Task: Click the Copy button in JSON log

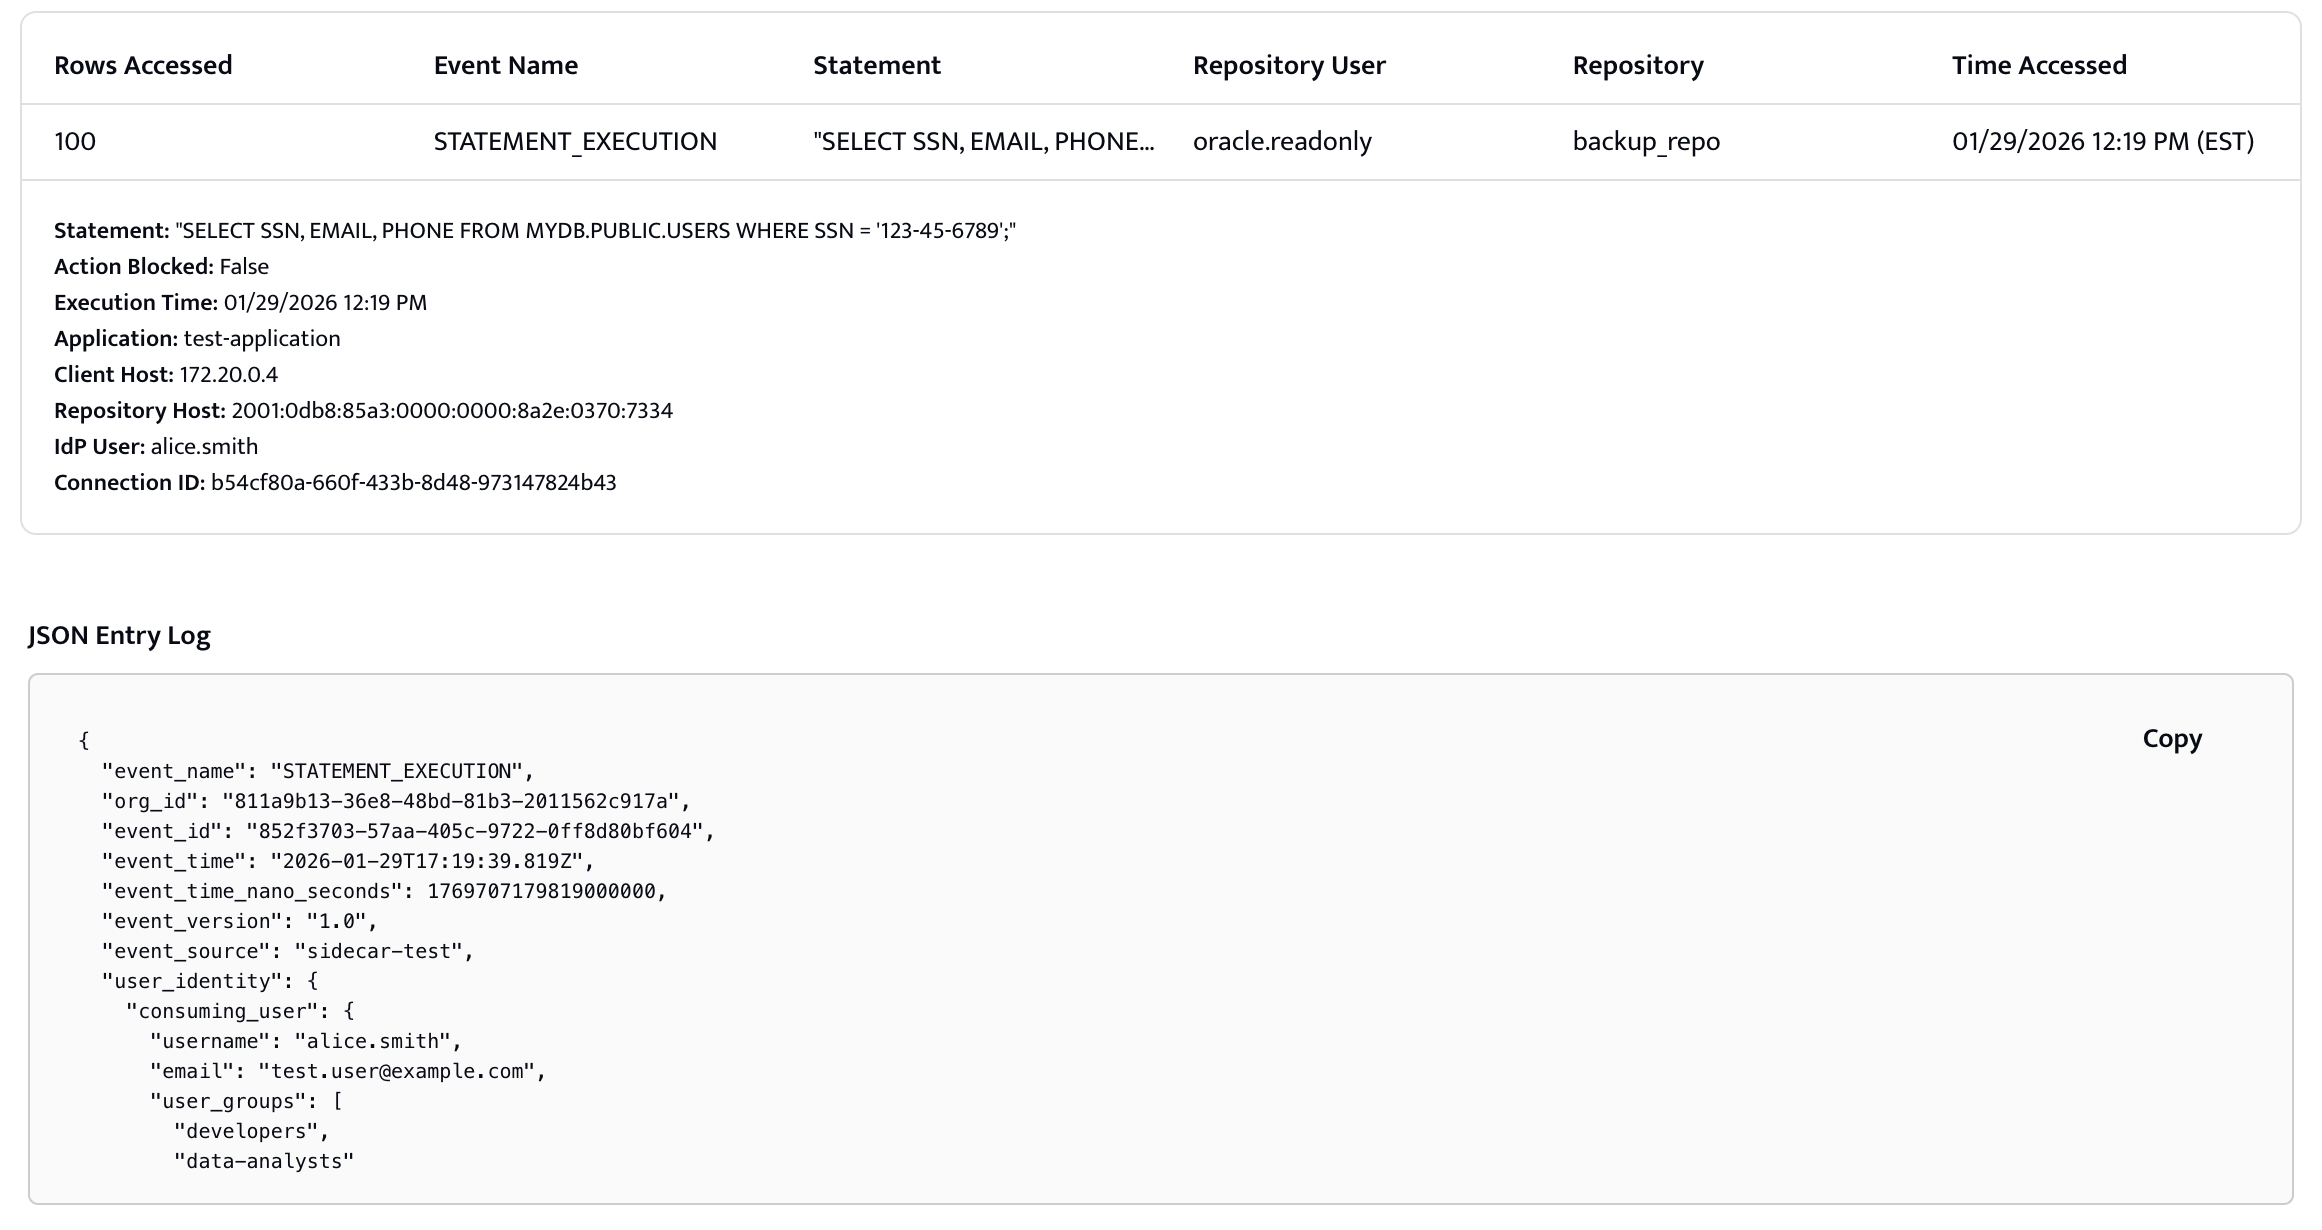Action: click(x=2171, y=739)
